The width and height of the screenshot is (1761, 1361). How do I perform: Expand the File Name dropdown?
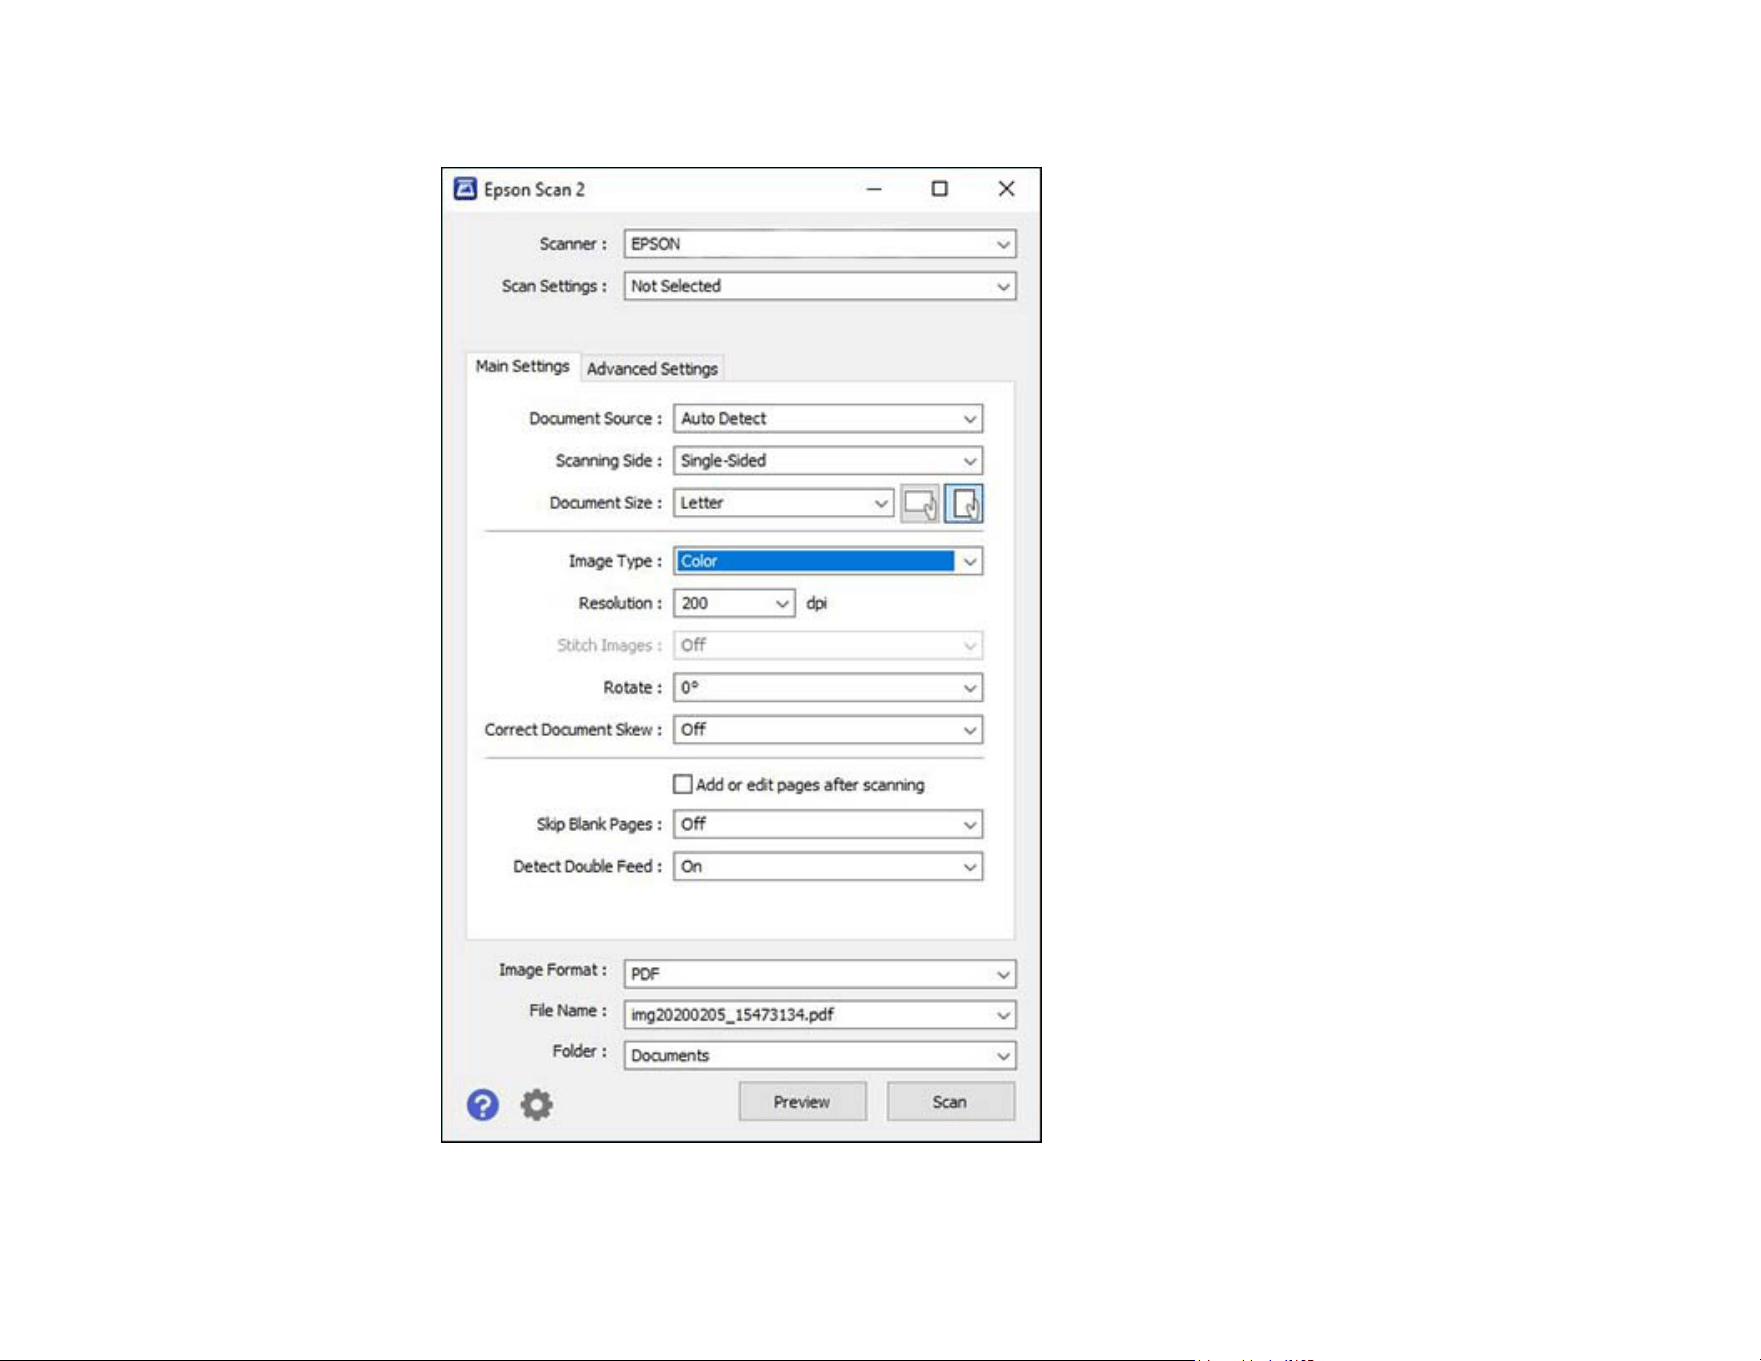(820, 1015)
